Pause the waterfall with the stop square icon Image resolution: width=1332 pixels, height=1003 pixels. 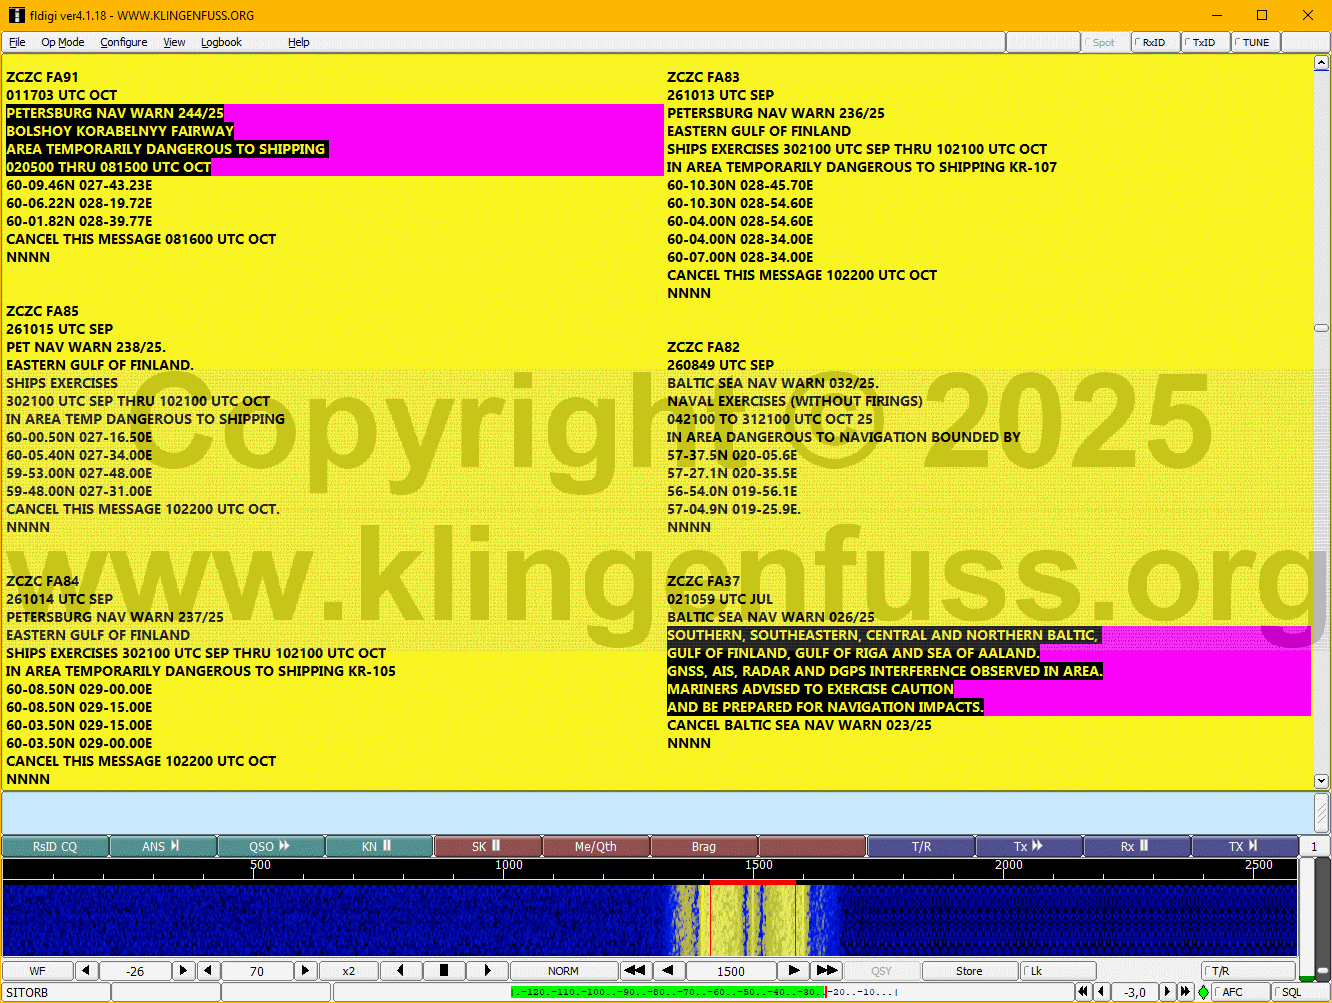point(443,970)
